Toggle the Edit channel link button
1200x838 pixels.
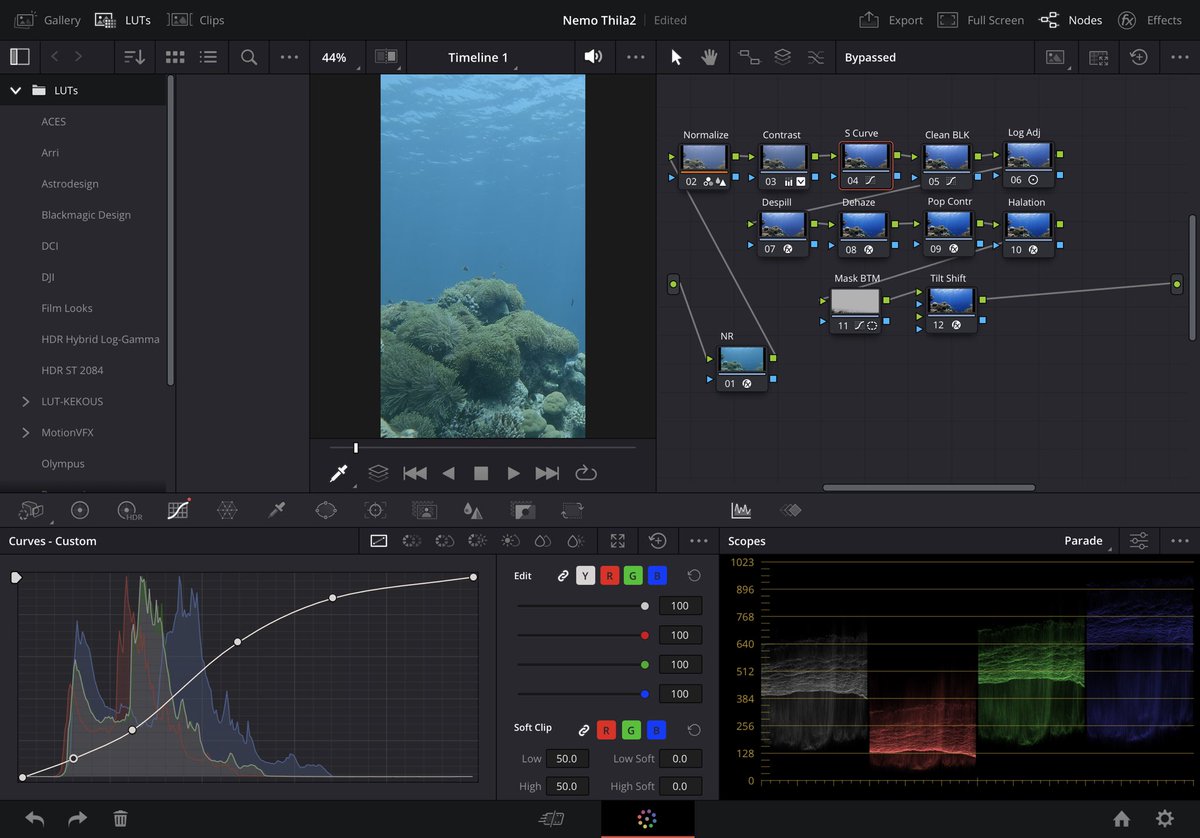[562, 576]
